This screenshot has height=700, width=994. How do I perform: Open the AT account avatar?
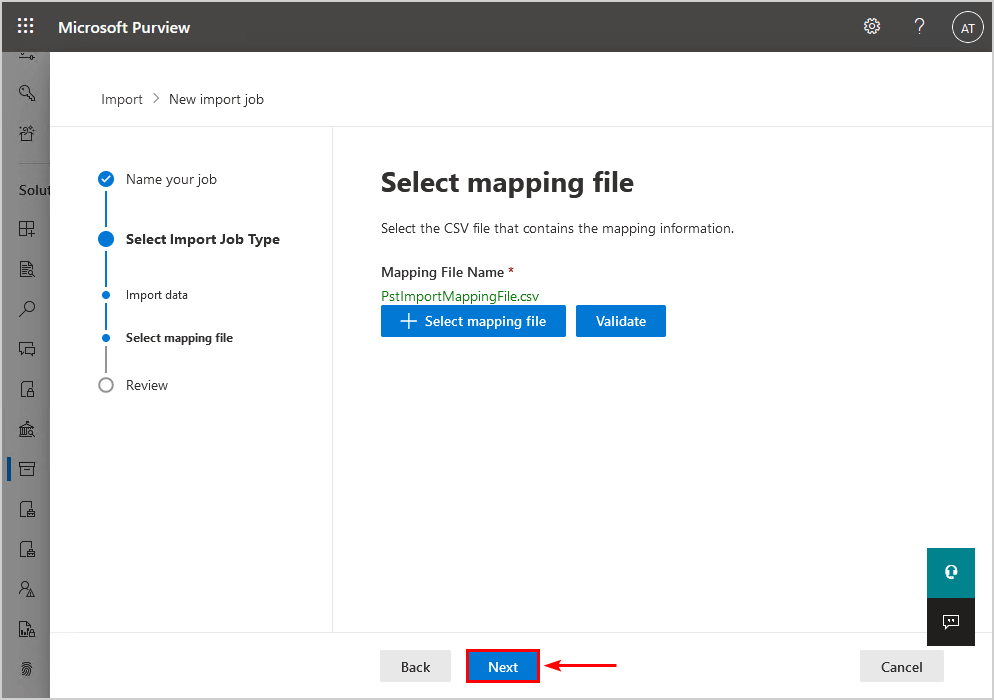967,28
